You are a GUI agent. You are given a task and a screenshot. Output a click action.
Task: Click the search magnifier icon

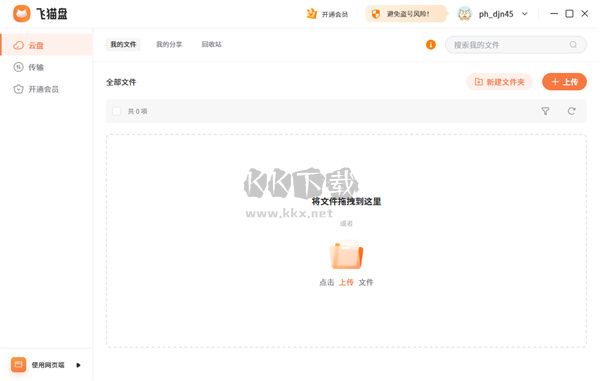click(573, 45)
